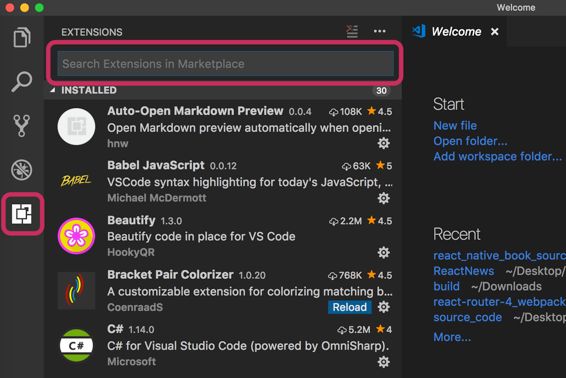
Task: Open the Debug bug icon
Action: pos(22,170)
